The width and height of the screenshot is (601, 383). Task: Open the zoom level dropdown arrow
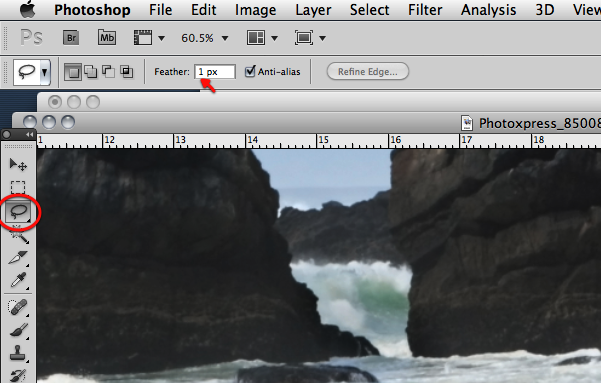[225, 38]
